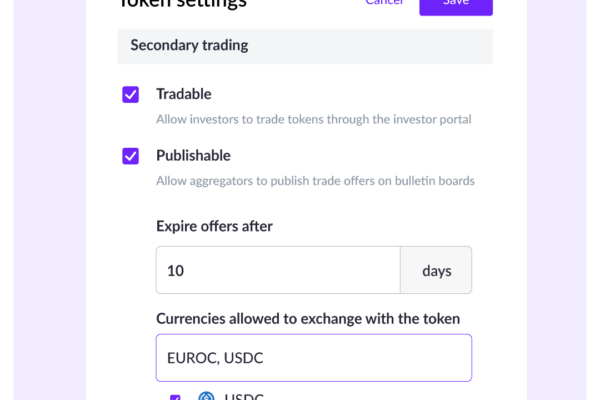Click the Publishable bulletin boards description
The width and height of the screenshot is (600, 400).
click(315, 181)
